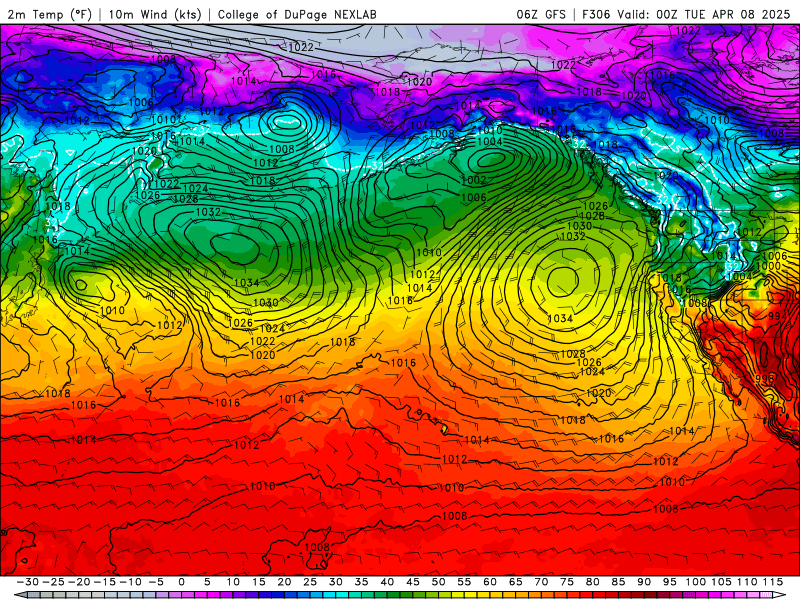
Task: Click the 35 degree legend label
Action: [361, 582]
